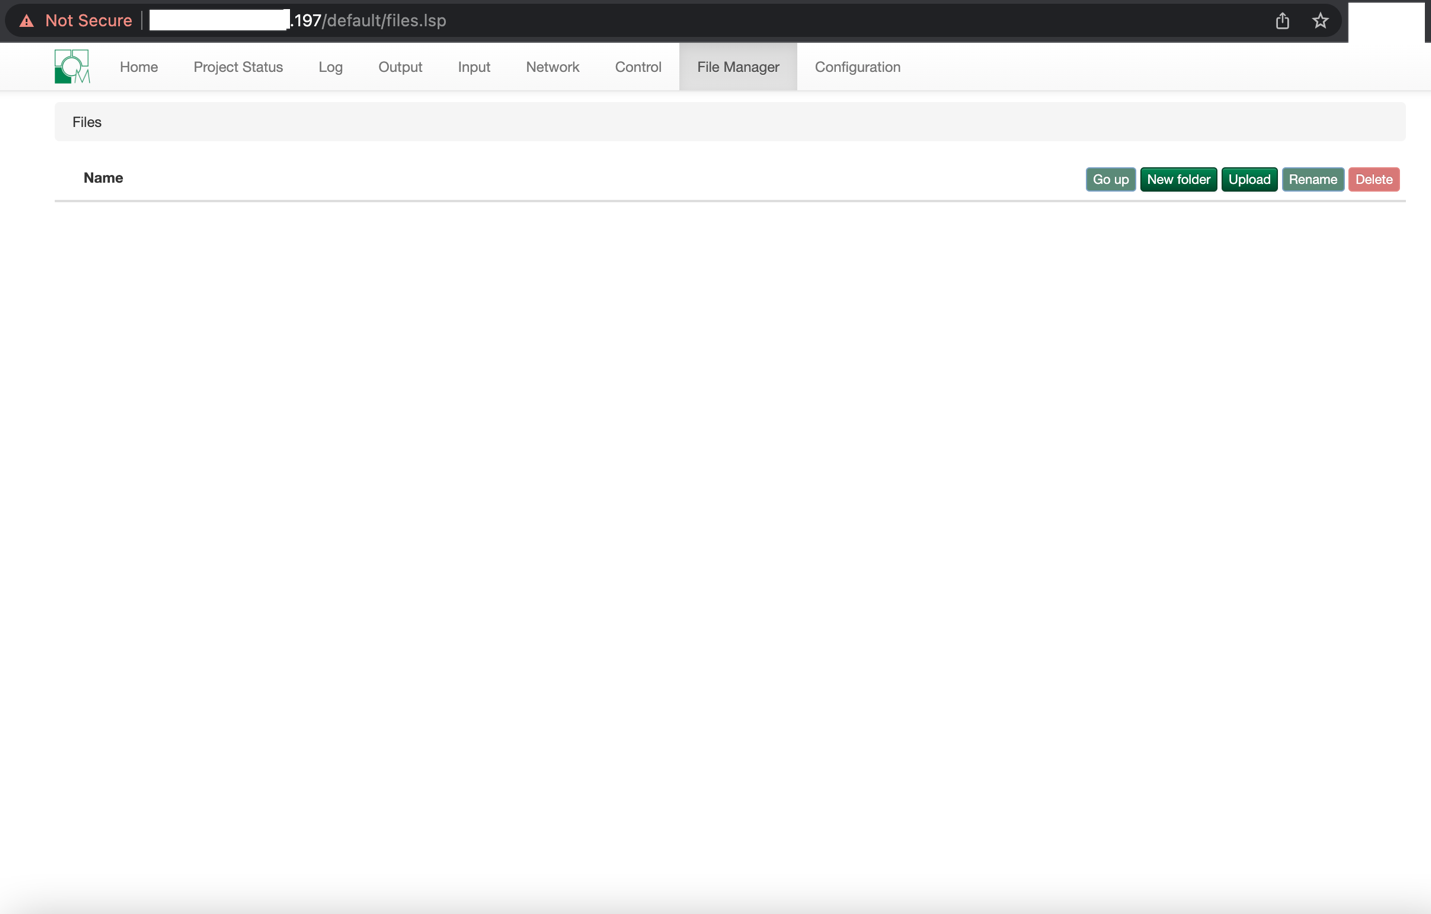
Task: Click the Upload button
Action: [1249, 179]
